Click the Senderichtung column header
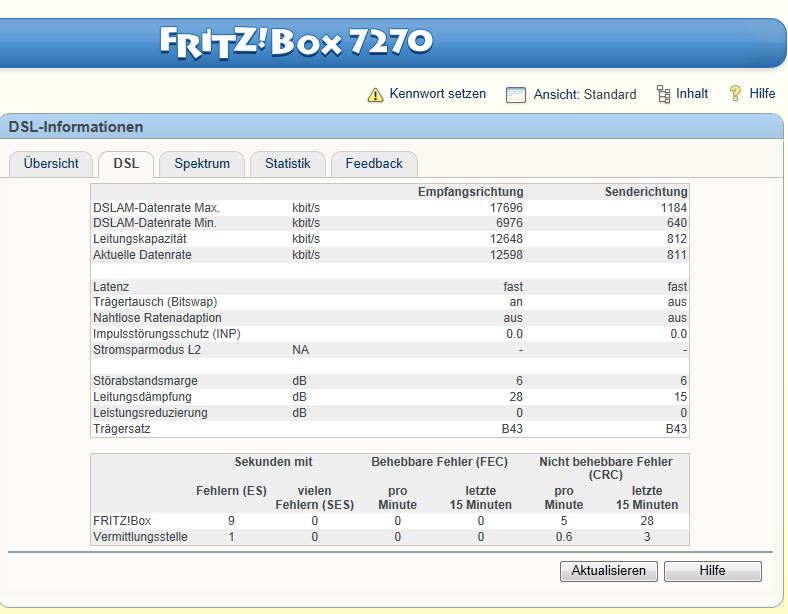The height and width of the screenshot is (614, 788). pyautogui.click(x=646, y=192)
